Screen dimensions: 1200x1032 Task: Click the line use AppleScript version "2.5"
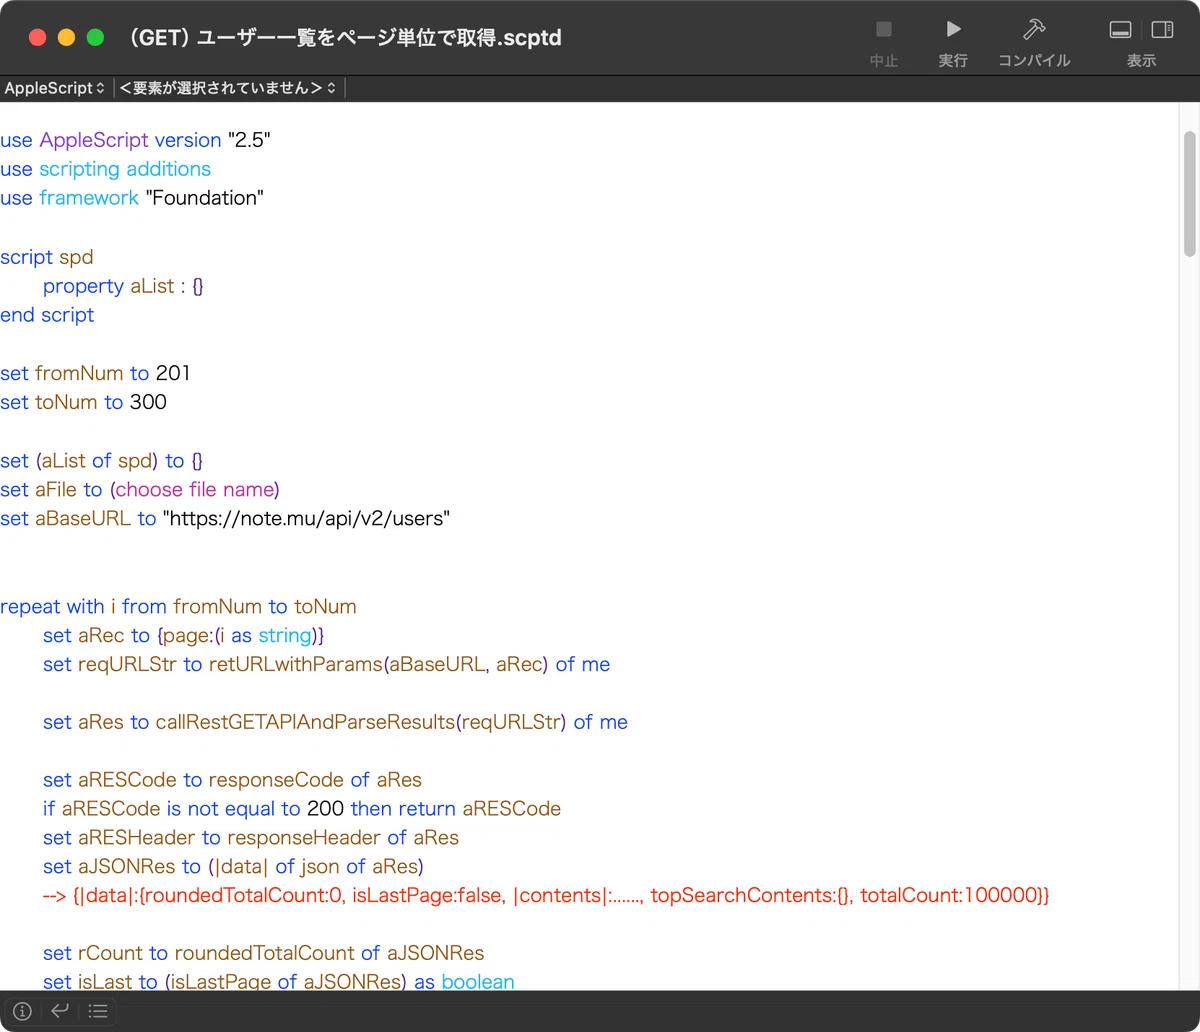coord(136,140)
